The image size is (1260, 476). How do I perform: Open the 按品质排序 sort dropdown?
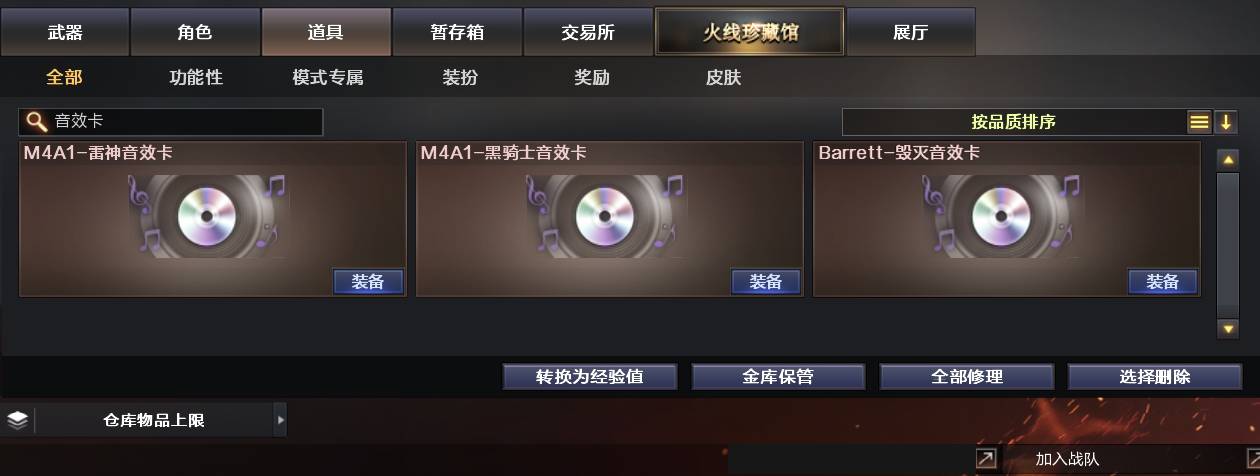click(x=1013, y=122)
